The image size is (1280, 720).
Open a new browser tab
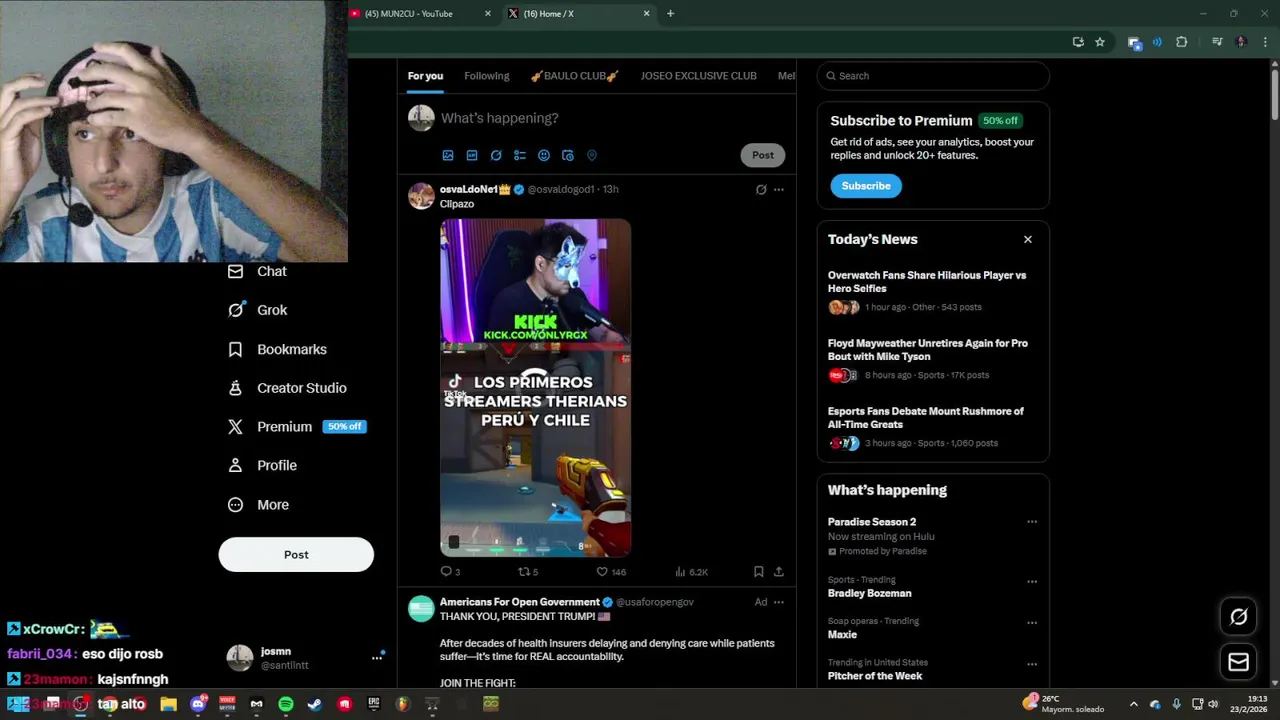670,14
